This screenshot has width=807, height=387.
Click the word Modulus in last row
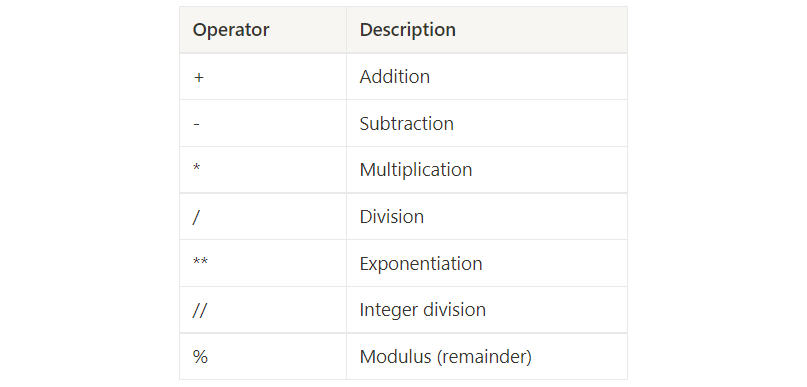(395, 357)
